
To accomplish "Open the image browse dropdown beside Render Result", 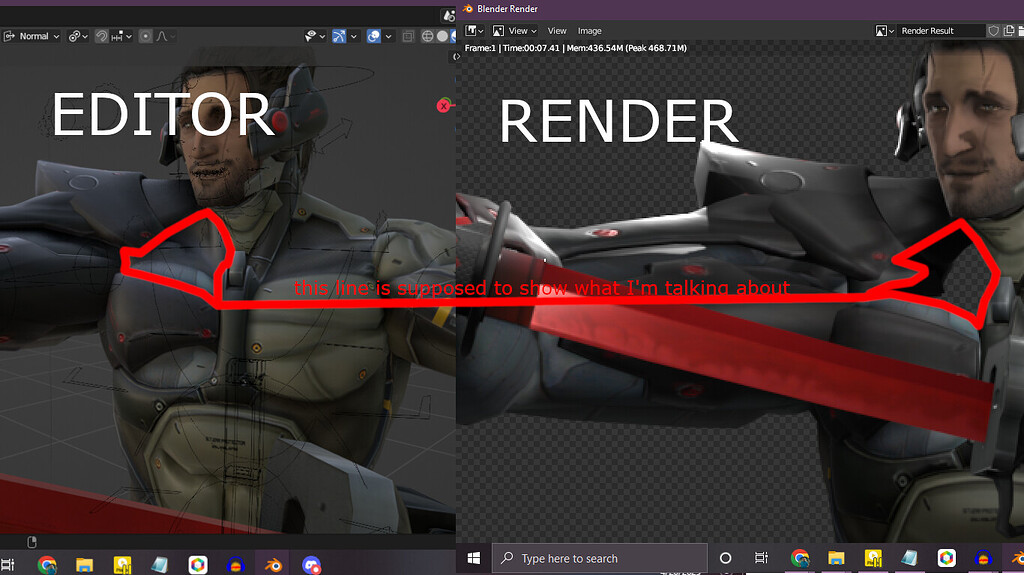I will pos(885,31).
